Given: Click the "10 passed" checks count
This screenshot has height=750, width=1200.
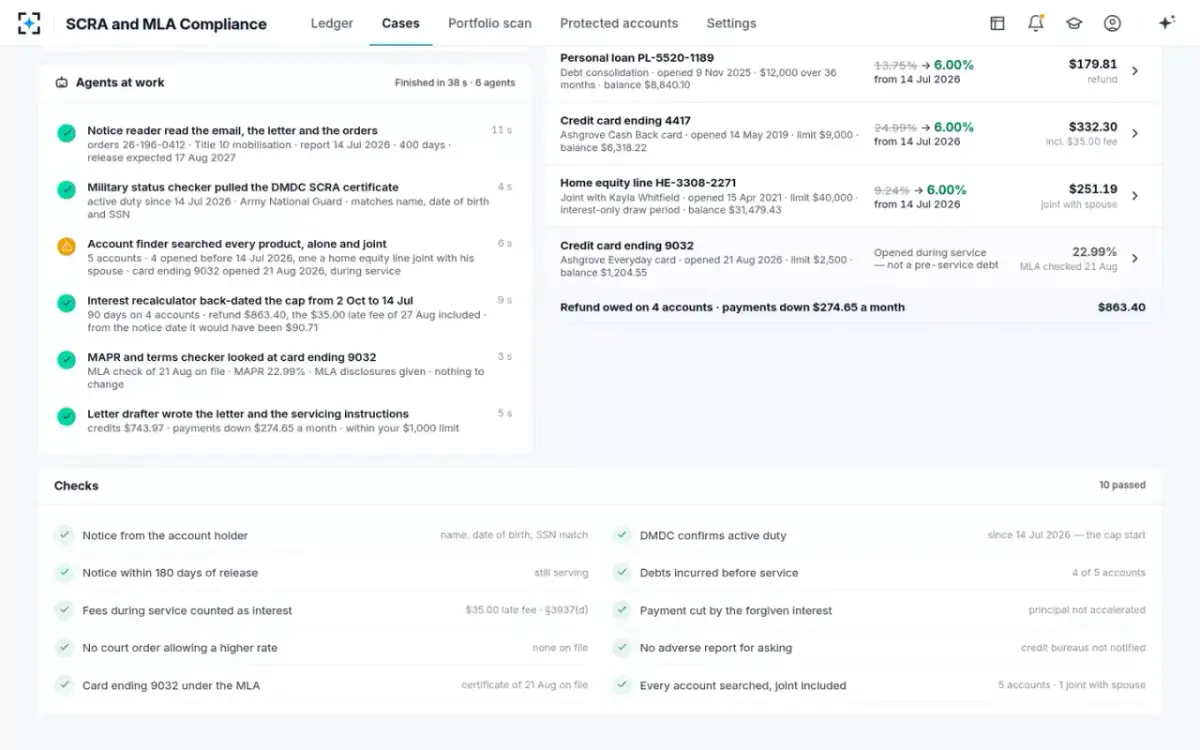Looking at the screenshot, I should (x=1122, y=485).
